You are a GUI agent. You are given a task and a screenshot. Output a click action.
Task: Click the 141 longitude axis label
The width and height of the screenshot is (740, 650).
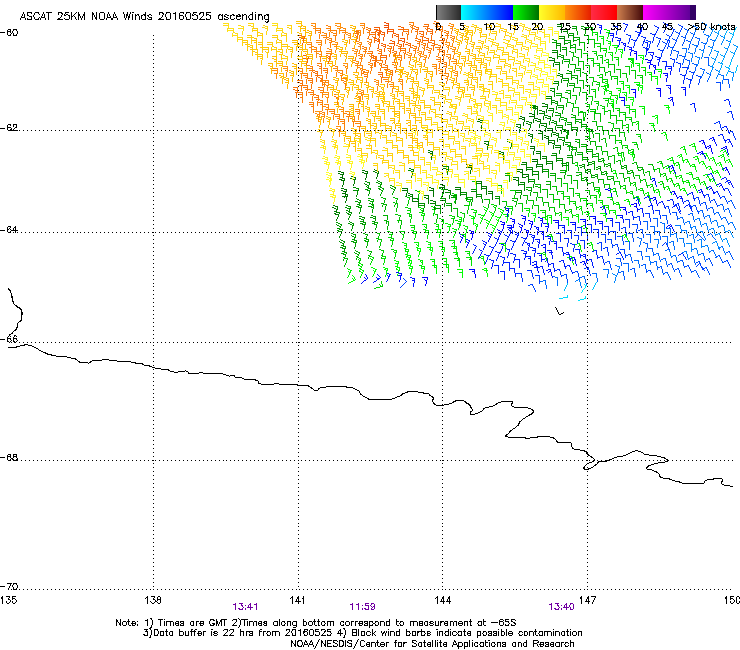point(297,600)
